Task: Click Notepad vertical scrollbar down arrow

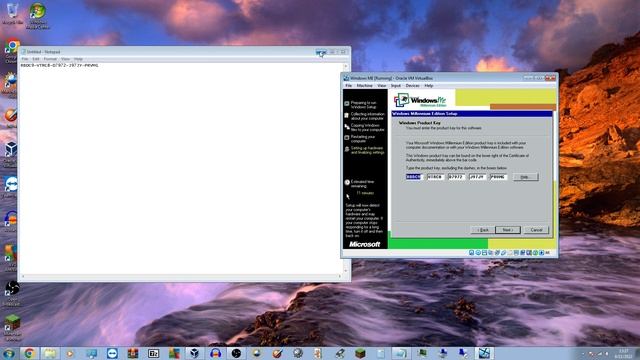Action: (x=346, y=271)
